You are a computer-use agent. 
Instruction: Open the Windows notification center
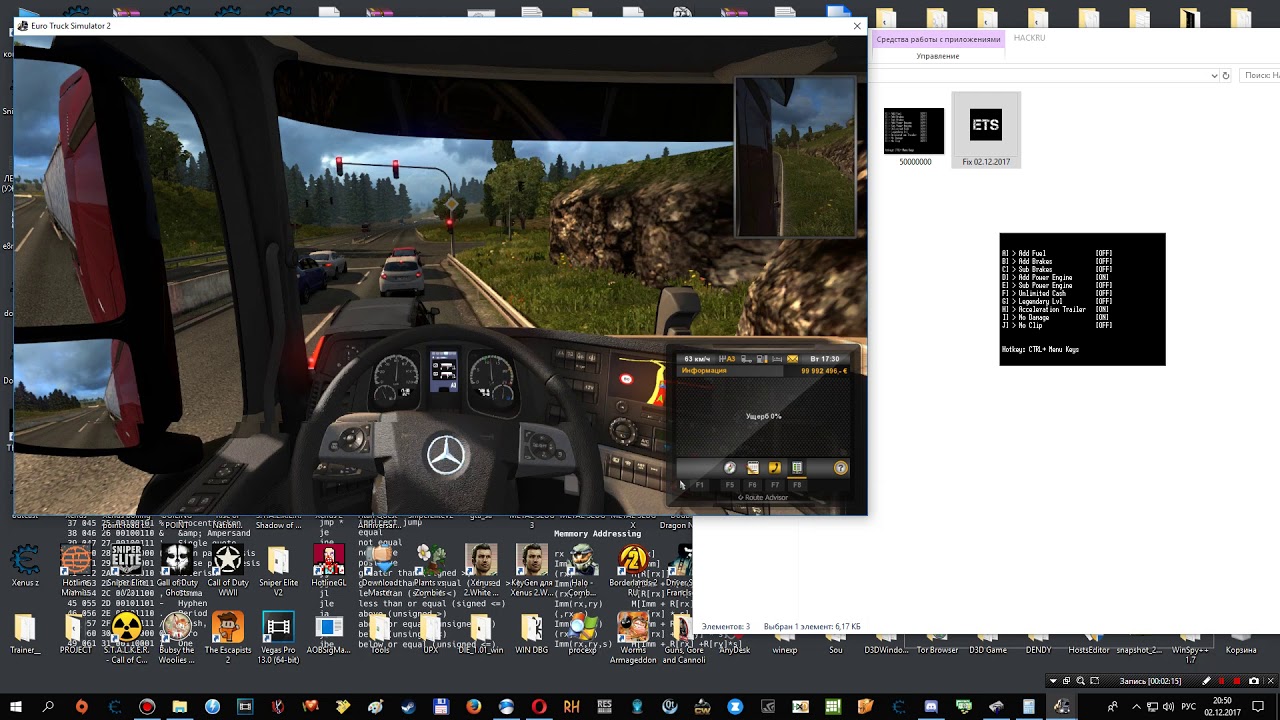[x=1258, y=707]
